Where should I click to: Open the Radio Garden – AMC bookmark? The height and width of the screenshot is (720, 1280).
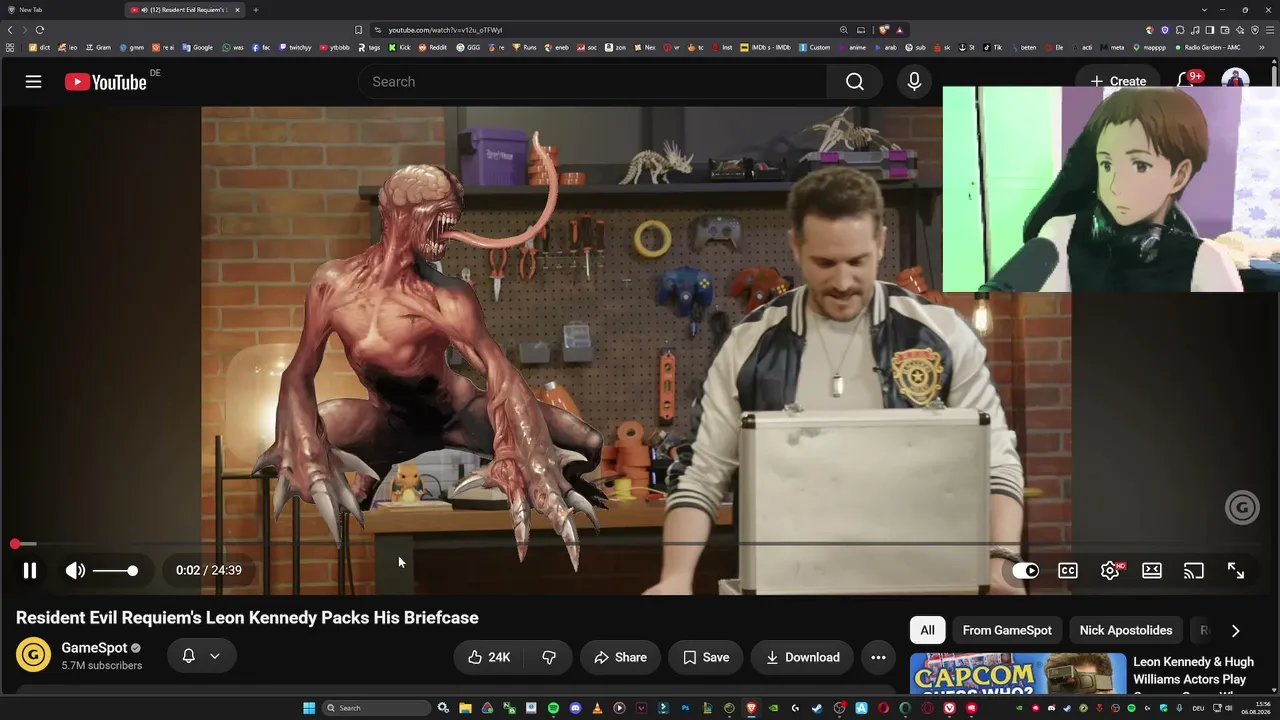(1207, 47)
